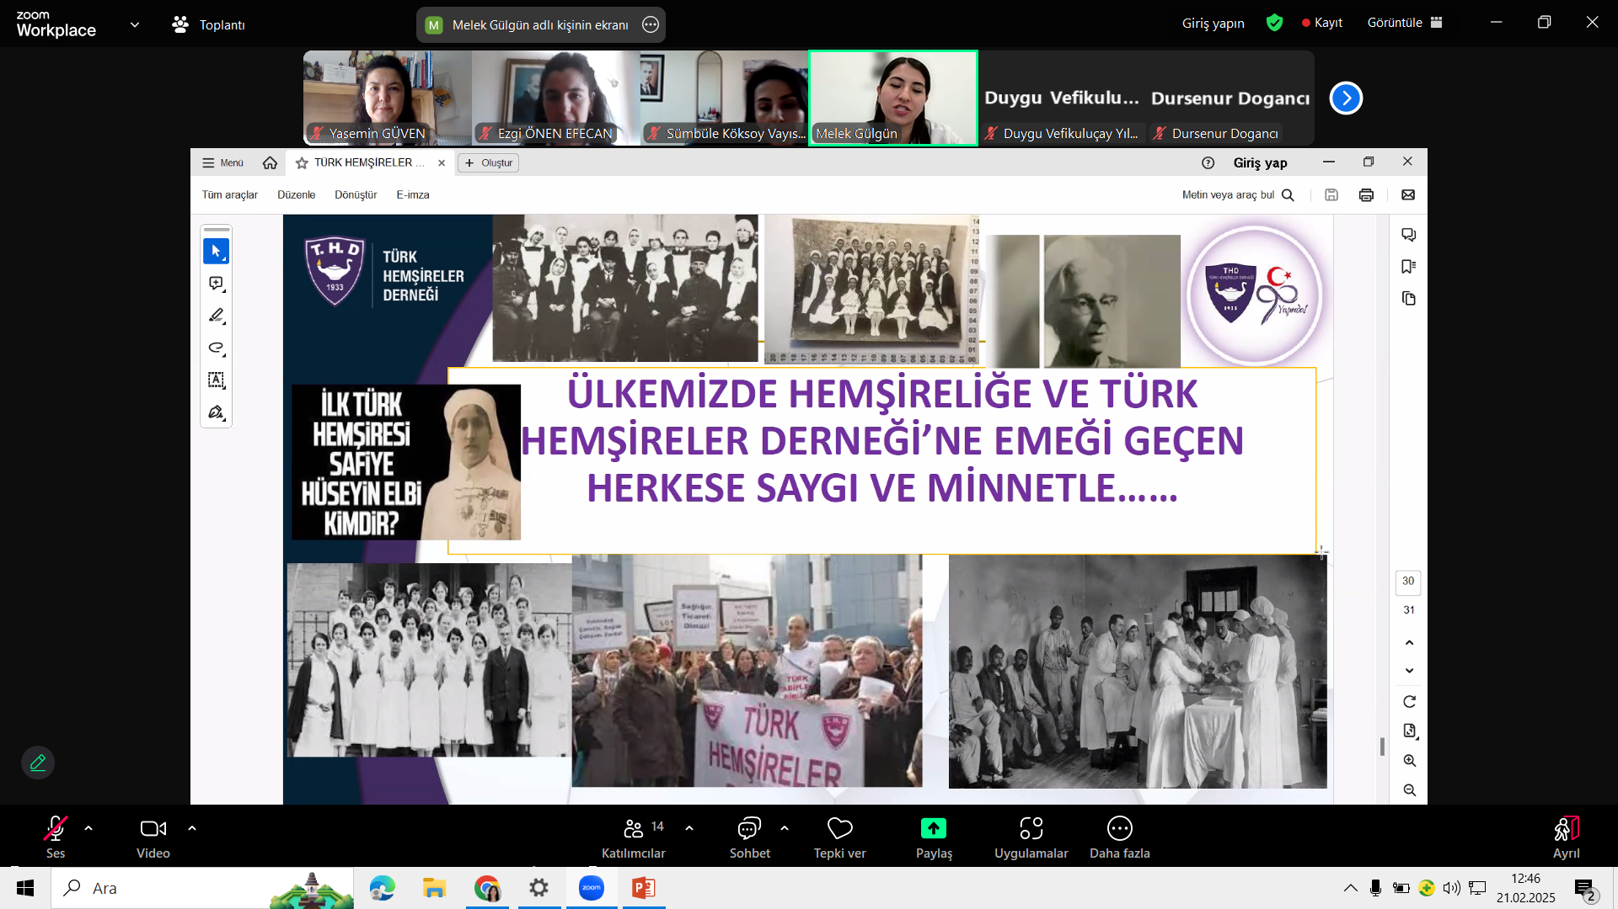
Task: Open the Katılımcılar participants list
Action: (633, 837)
